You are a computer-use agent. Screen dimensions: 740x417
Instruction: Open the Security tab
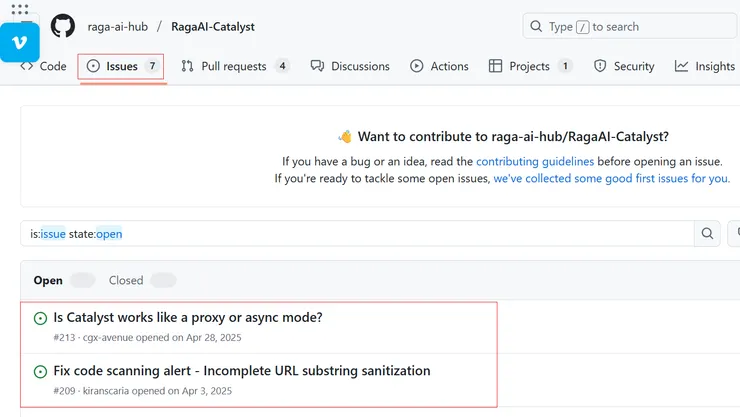pyautogui.click(x=624, y=66)
